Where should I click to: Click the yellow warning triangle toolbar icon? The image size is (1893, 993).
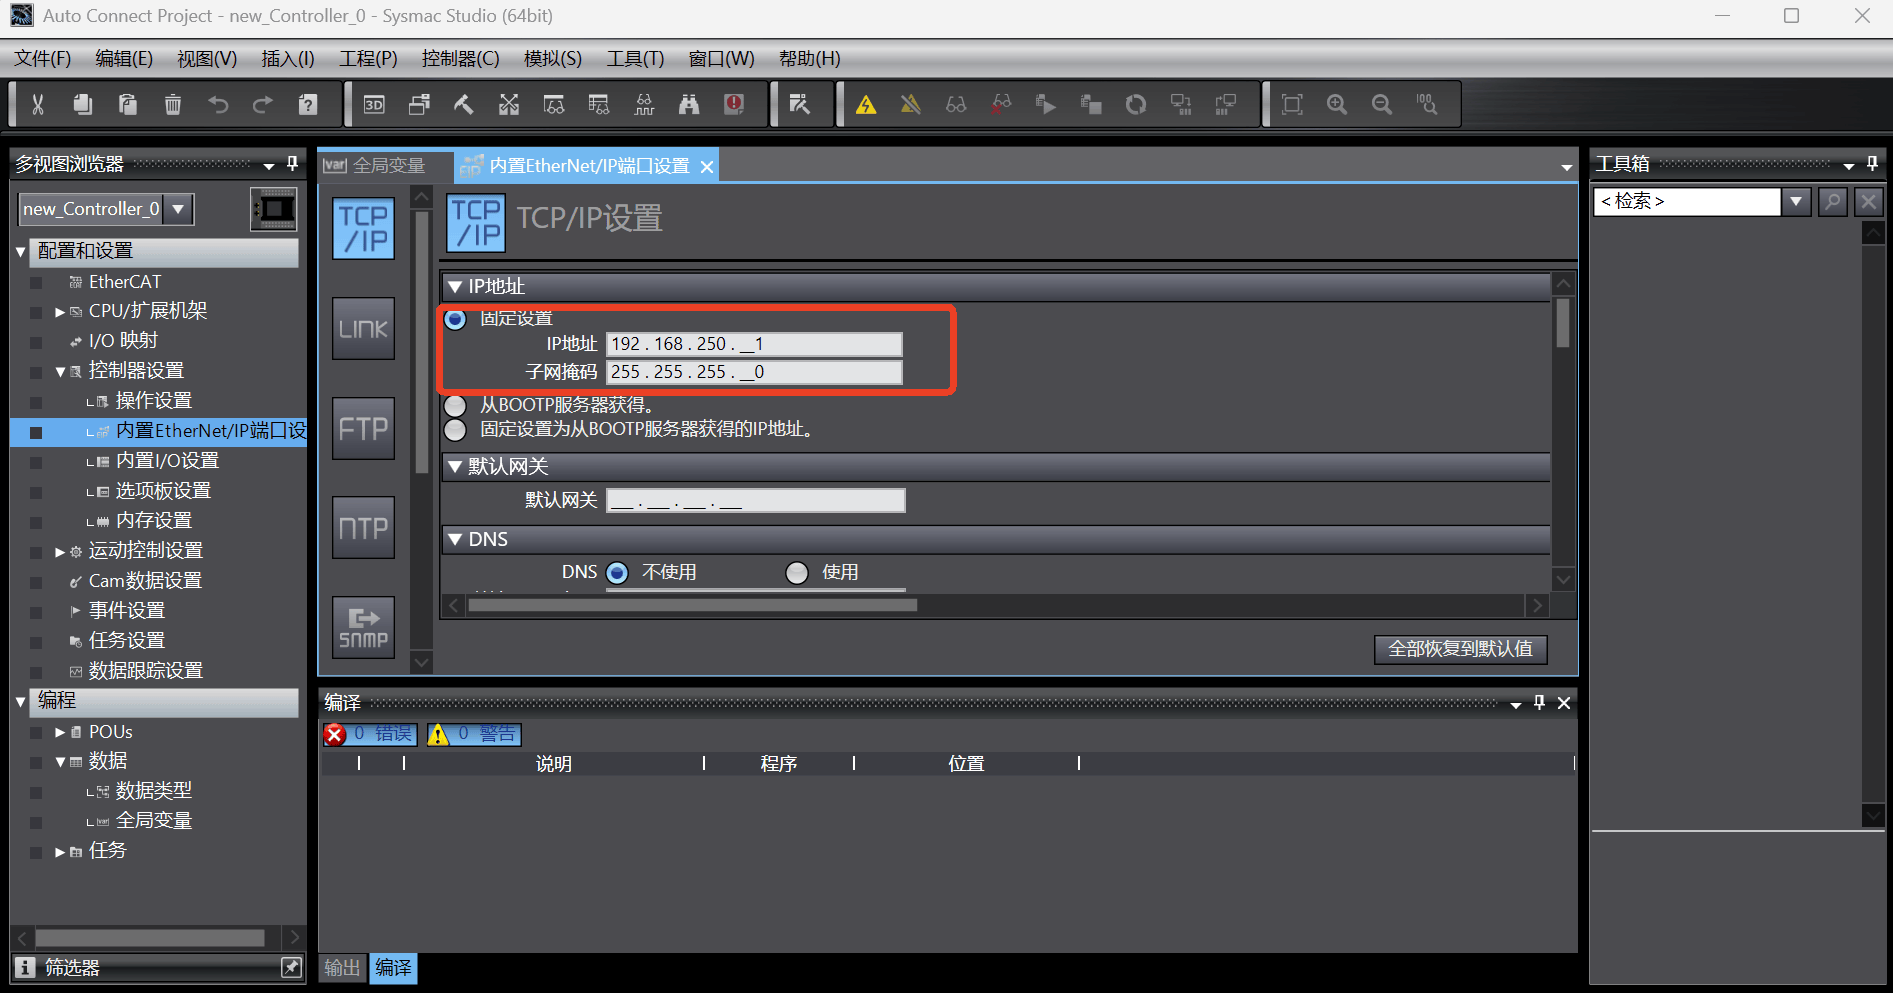click(866, 104)
